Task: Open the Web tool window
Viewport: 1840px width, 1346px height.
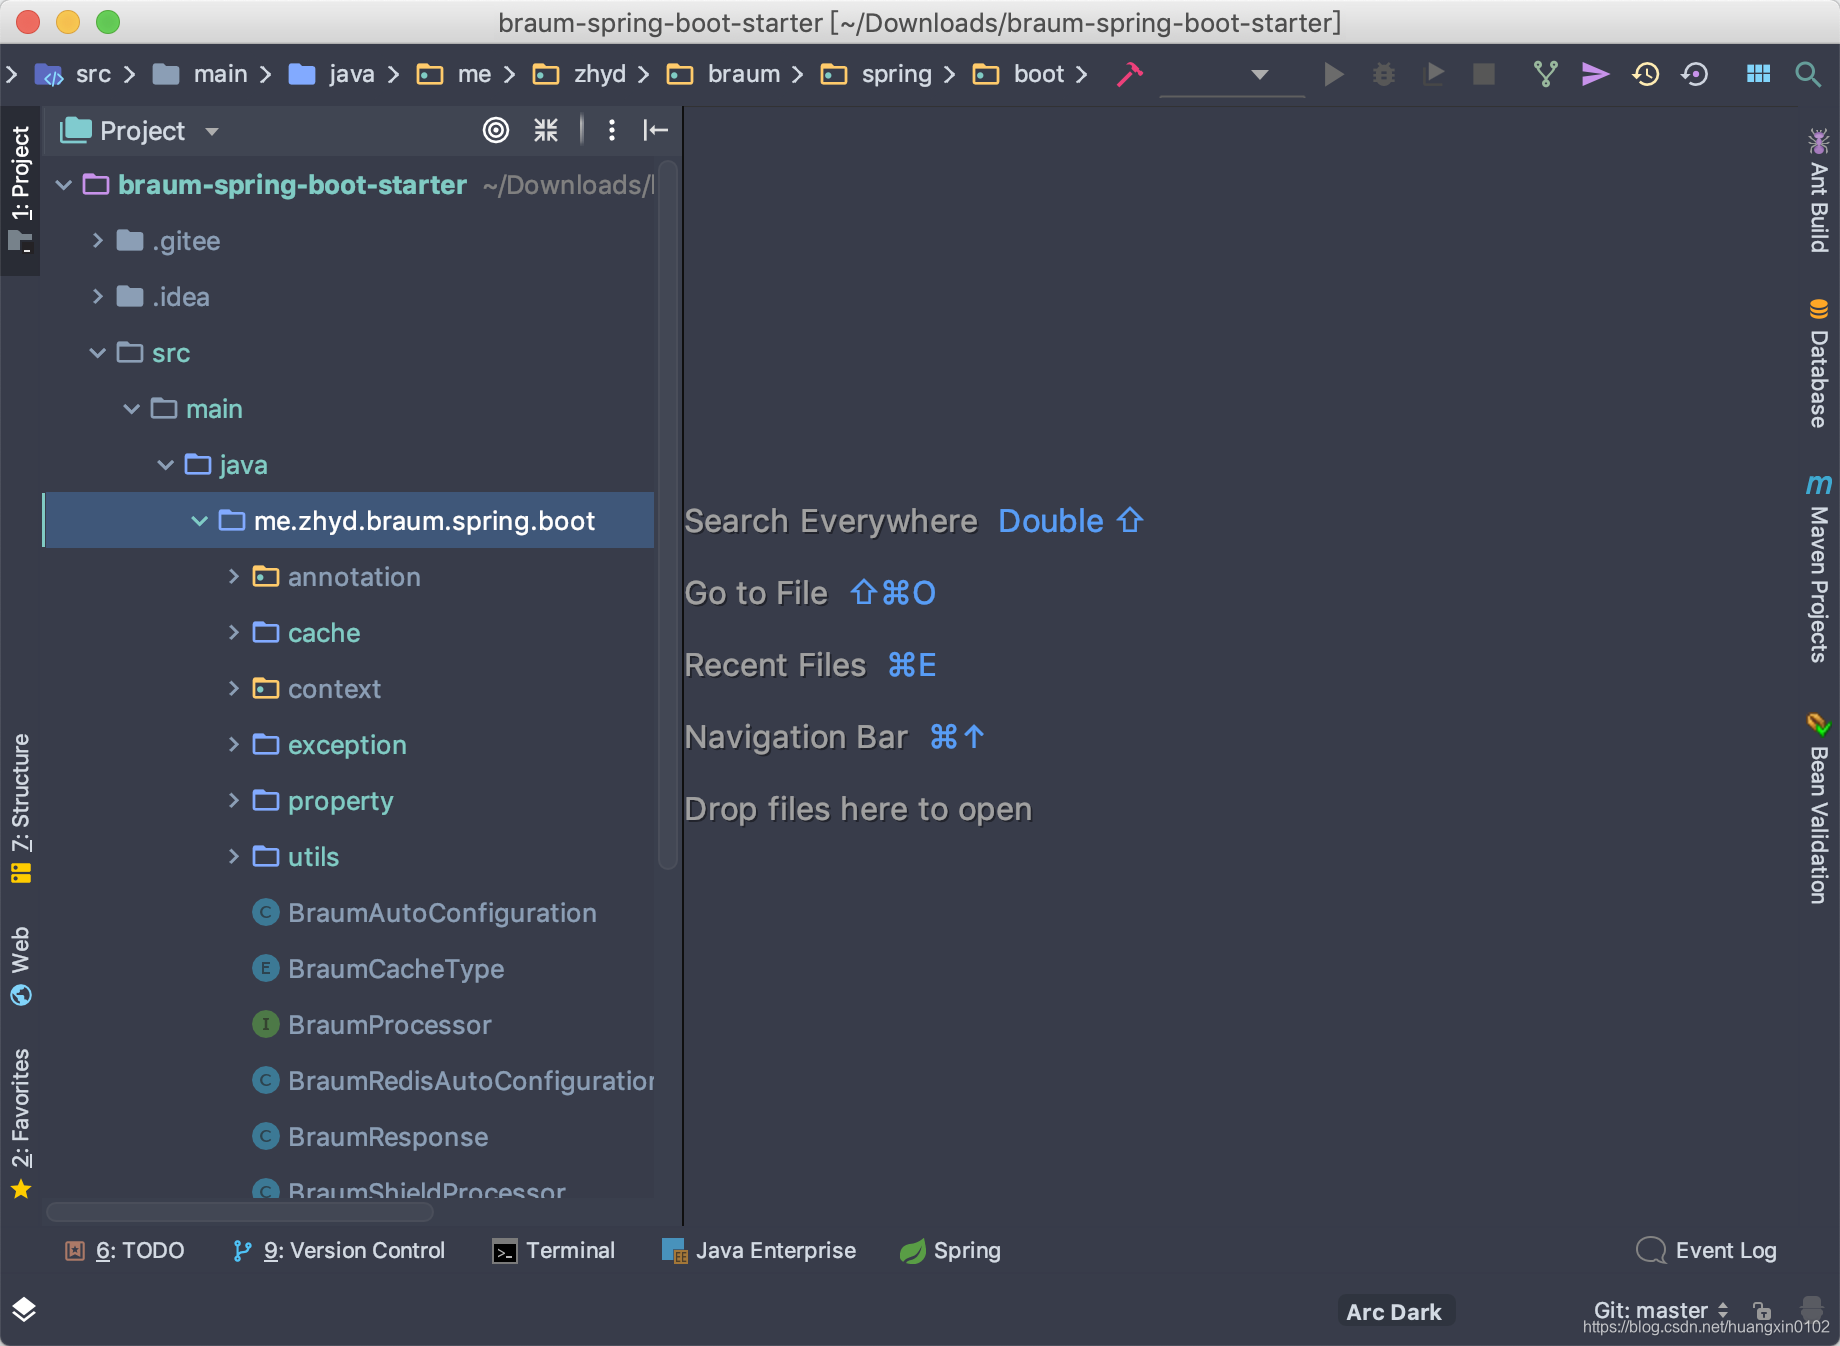Action: click(x=20, y=966)
